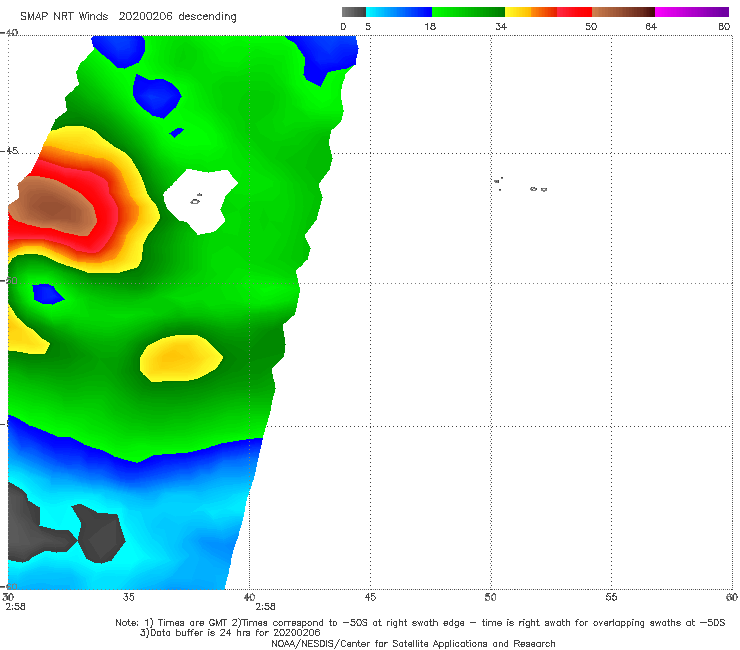Click the longitude axis label 45
The height and width of the screenshot is (650, 740).
click(370, 597)
